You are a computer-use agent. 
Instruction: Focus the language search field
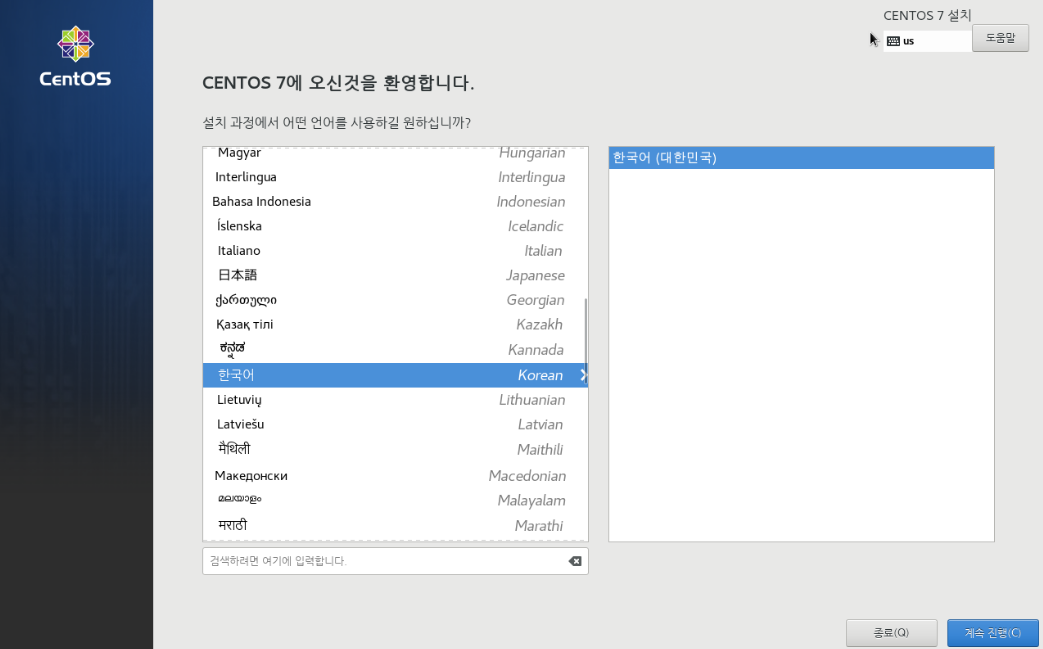tap(395, 561)
